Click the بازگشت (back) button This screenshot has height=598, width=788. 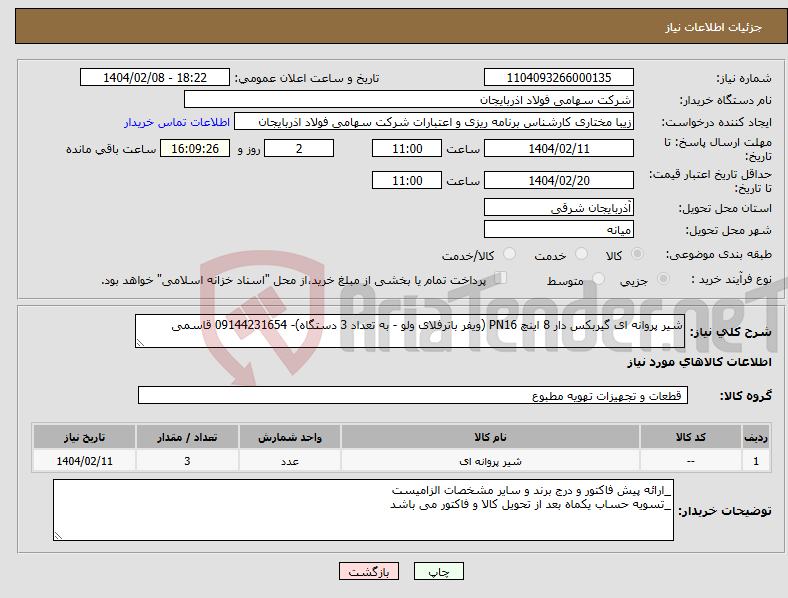click(369, 571)
